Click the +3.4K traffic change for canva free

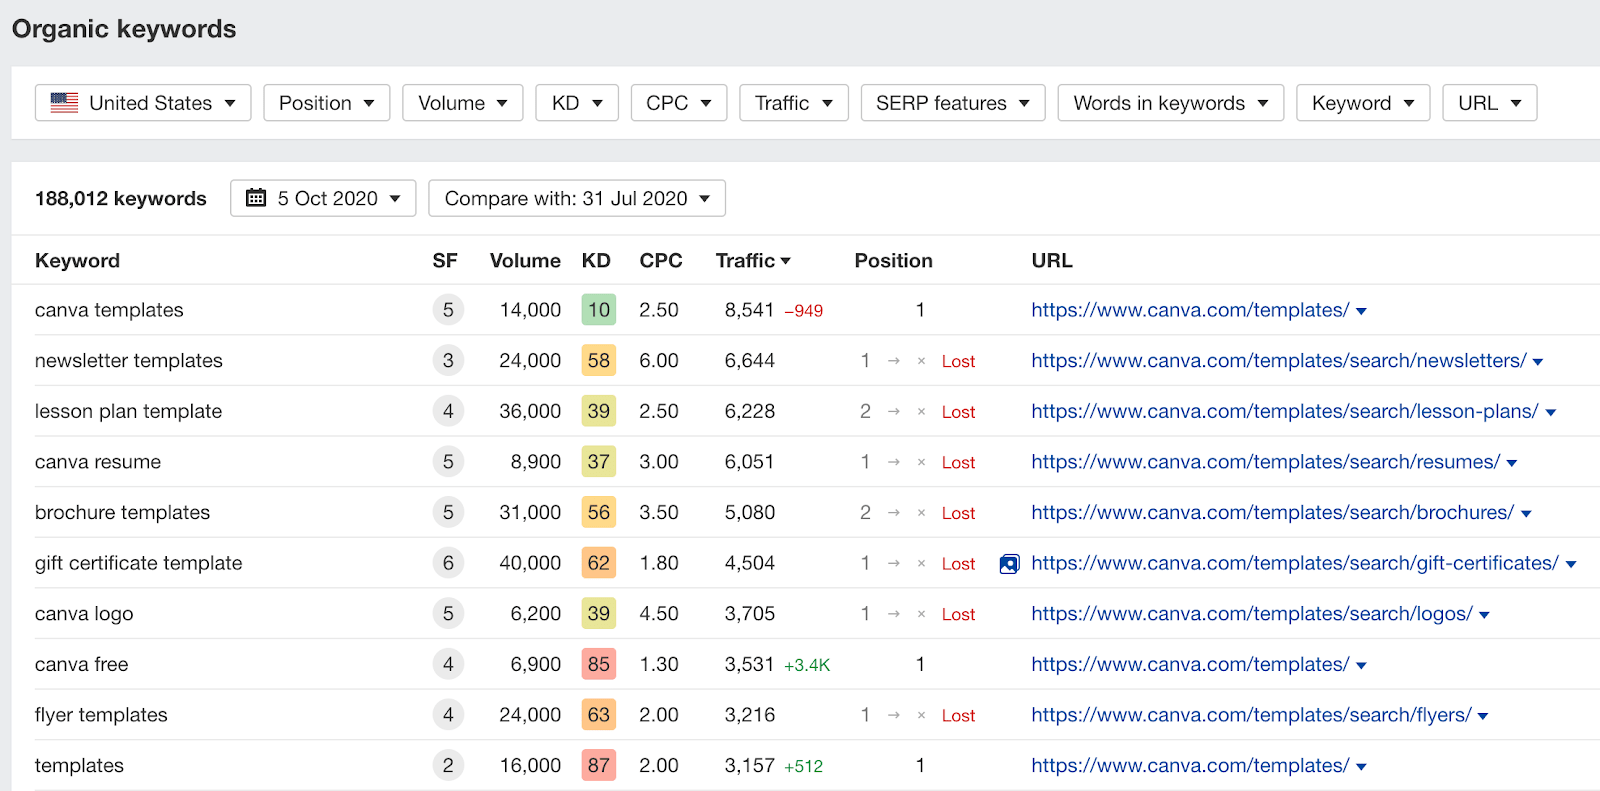[x=807, y=665]
